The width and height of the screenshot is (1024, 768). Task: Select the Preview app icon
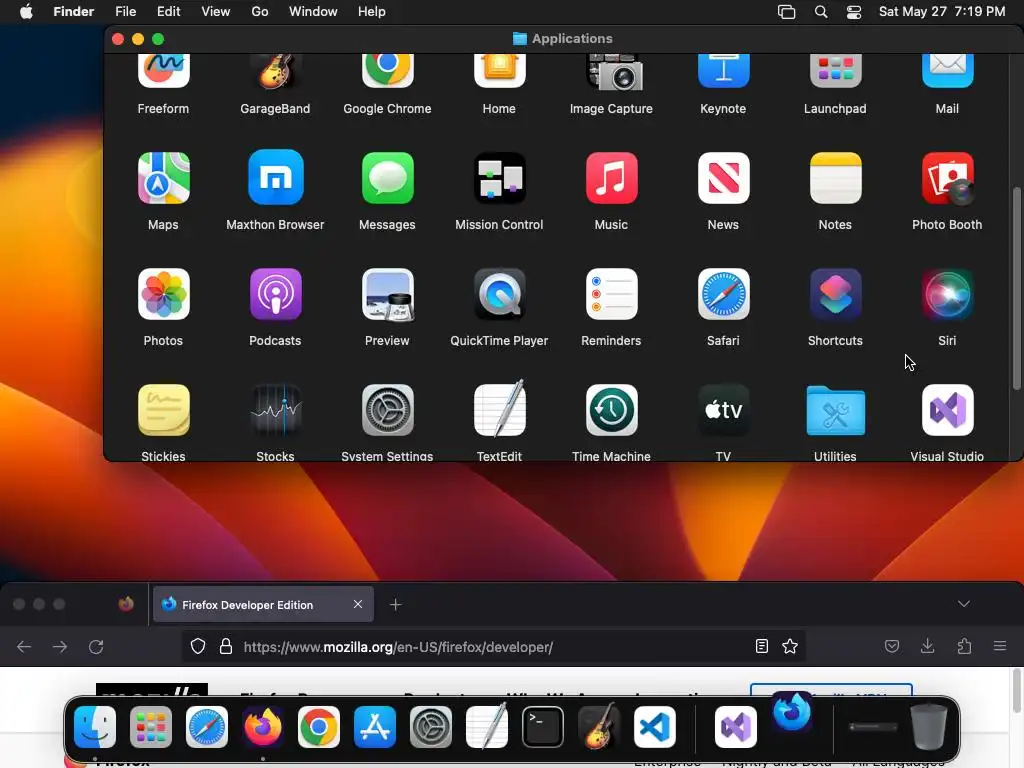[387, 294]
